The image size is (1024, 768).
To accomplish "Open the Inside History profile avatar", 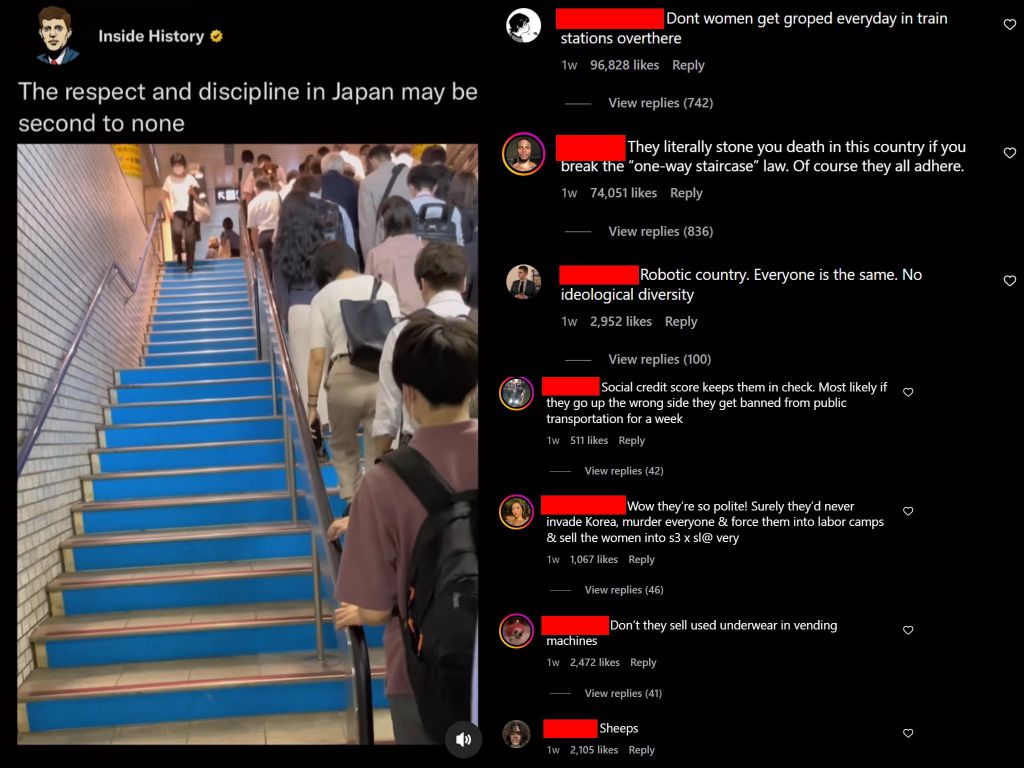I will pyautogui.click(x=57, y=35).
